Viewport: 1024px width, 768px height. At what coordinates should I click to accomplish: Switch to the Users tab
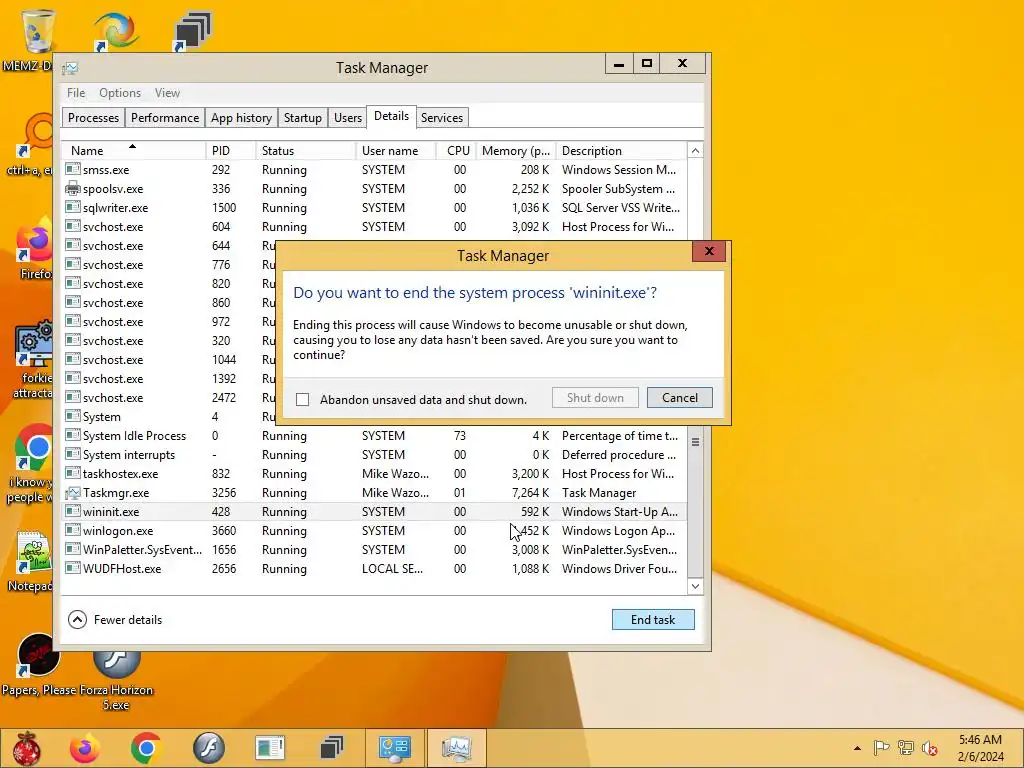[x=347, y=118]
